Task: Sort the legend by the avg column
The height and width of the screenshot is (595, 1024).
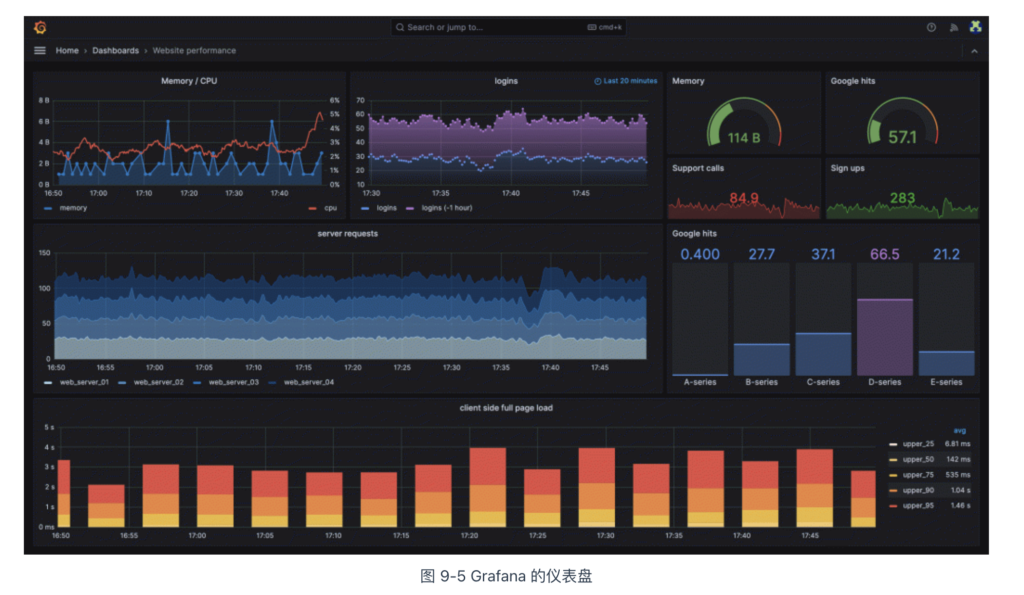Action: 959,430
